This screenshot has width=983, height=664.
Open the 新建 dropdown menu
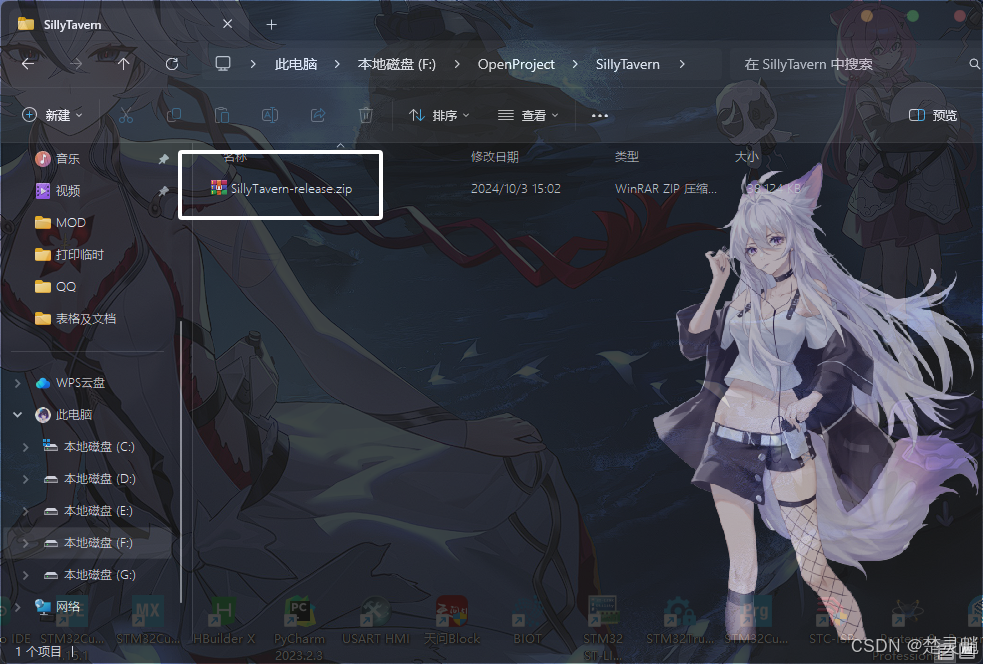(52, 115)
